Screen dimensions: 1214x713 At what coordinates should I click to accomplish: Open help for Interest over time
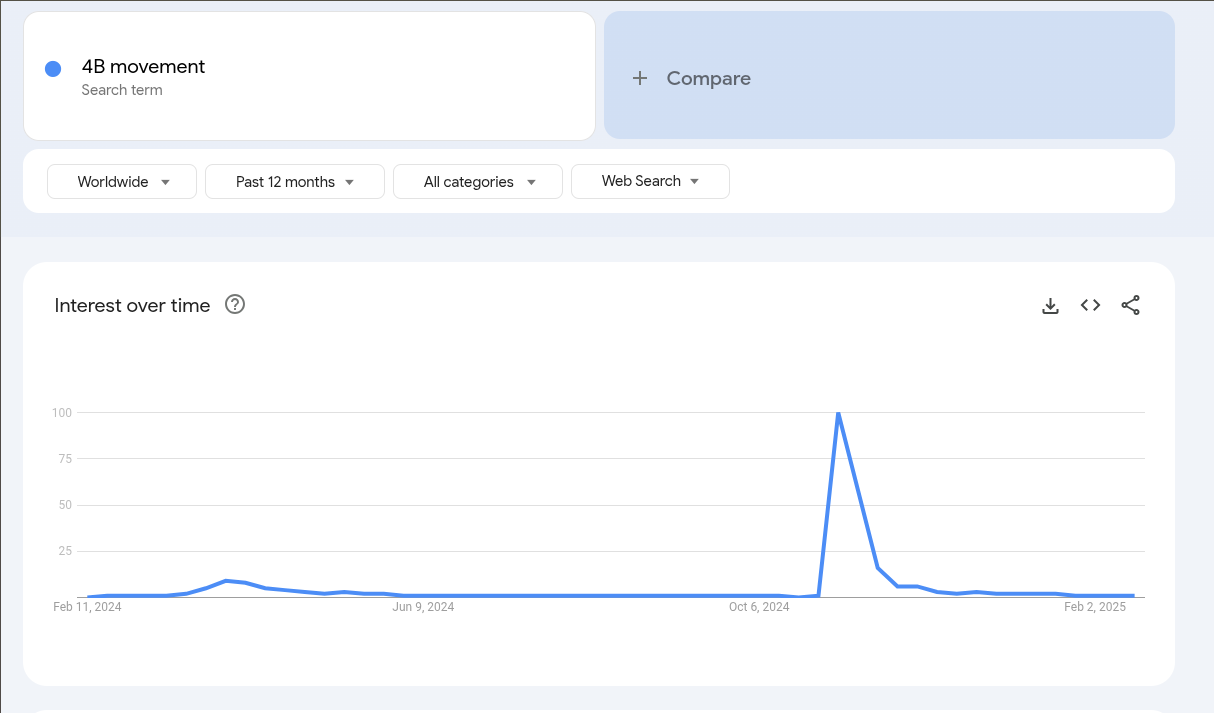point(235,305)
